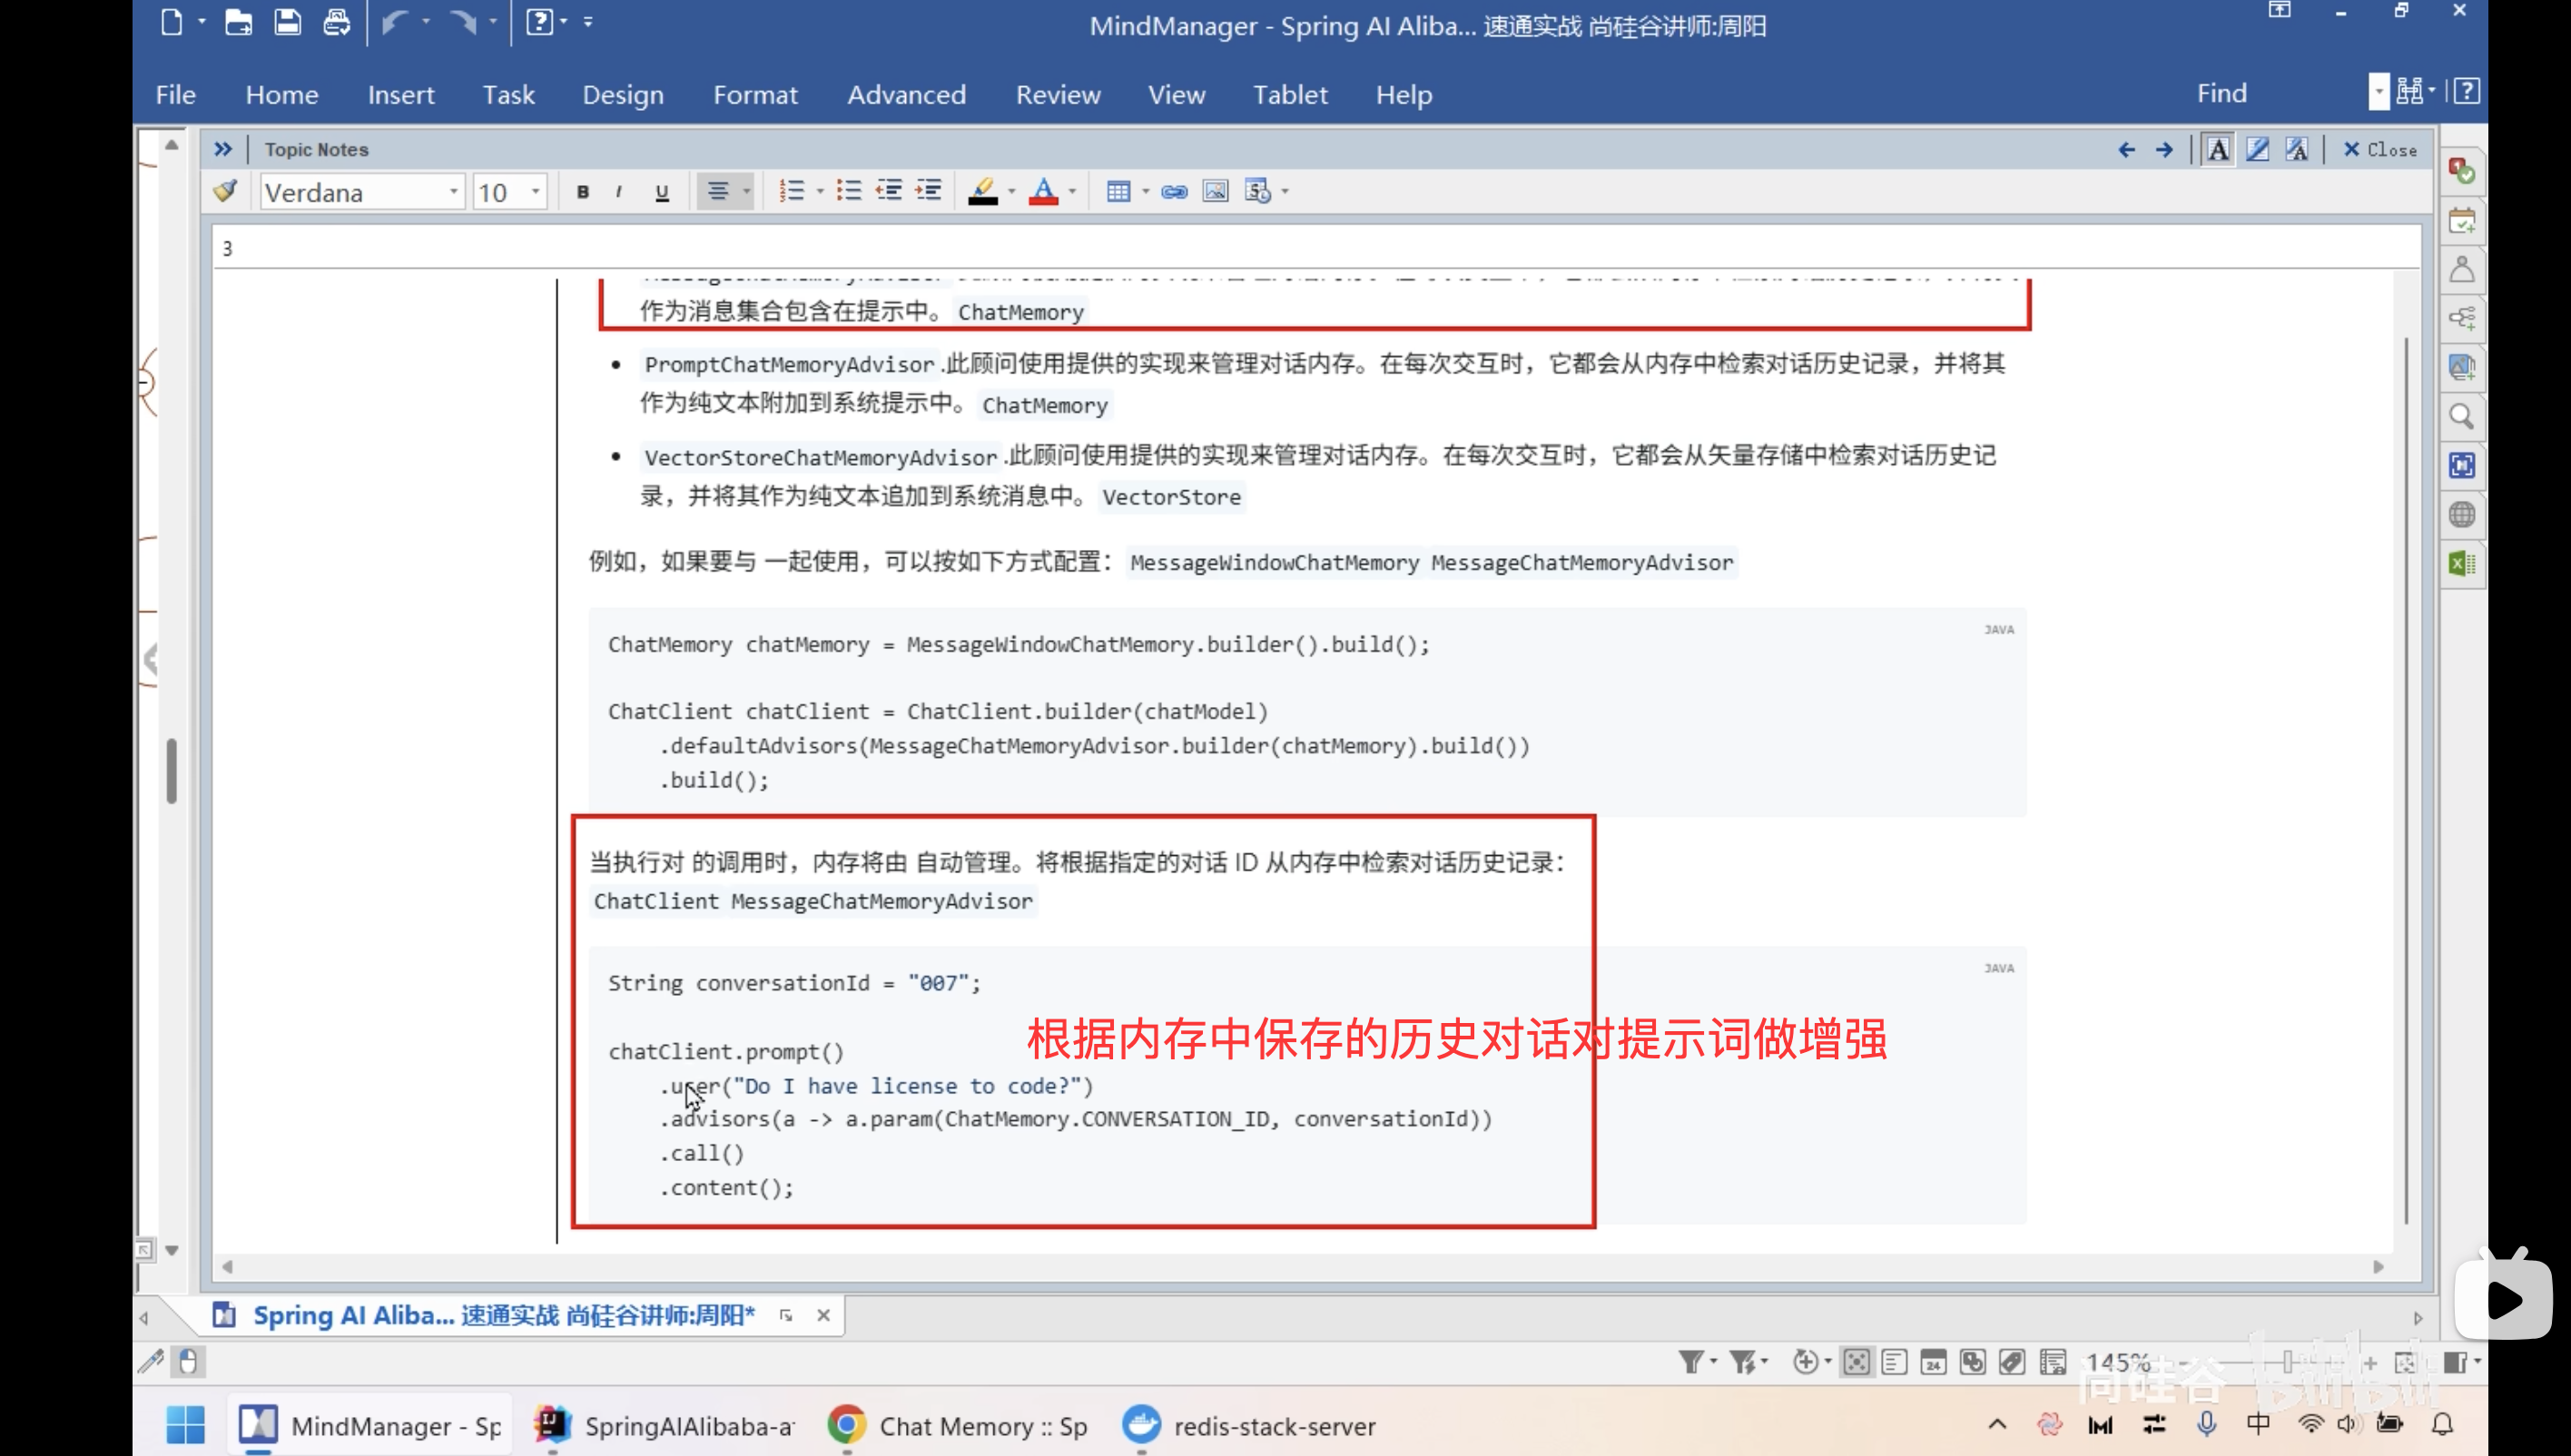Toggle the notes edit pencil view mode
The width and height of the screenshot is (2571, 1456).
coord(2257,150)
